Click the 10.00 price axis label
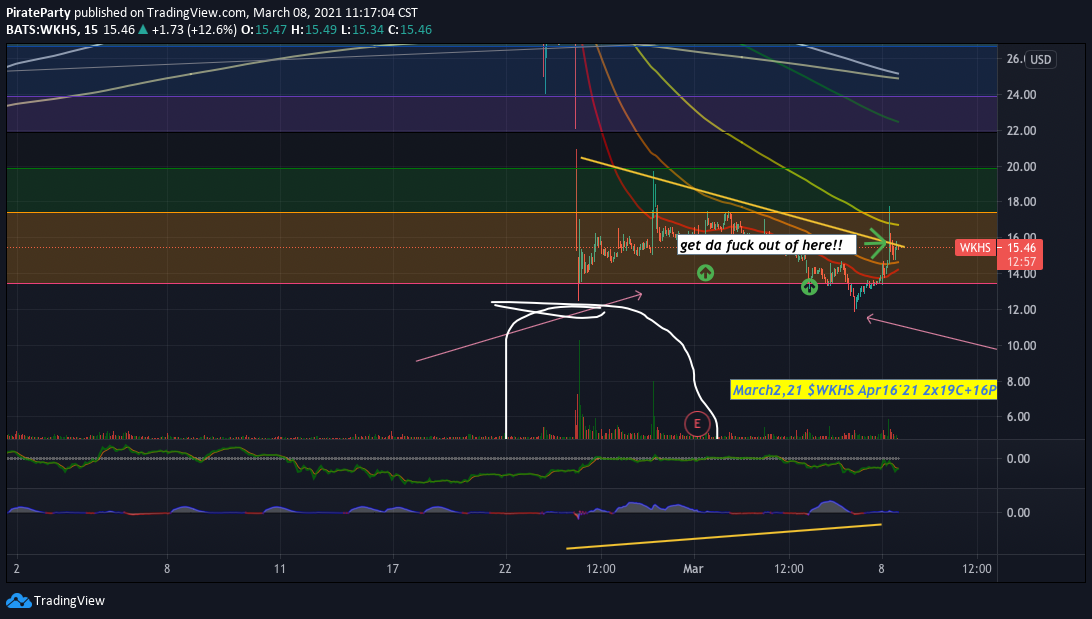 pyautogui.click(x=1021, y=346)
